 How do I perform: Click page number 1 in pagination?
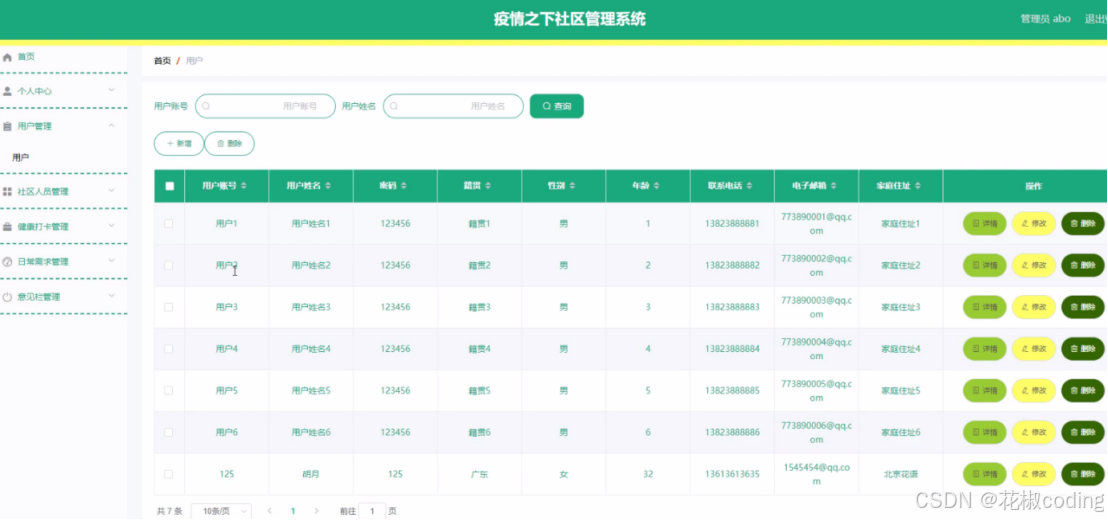[x=293, y=511]
